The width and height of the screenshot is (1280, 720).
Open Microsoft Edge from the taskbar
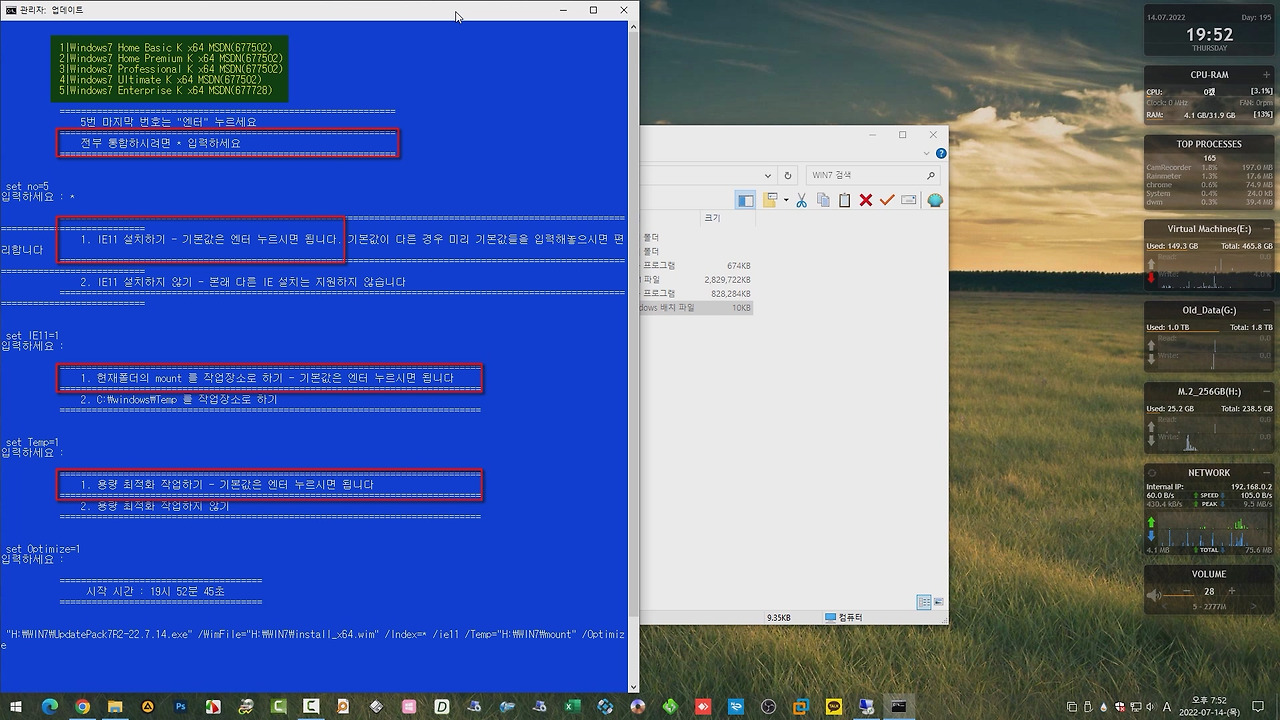[50, 706]
